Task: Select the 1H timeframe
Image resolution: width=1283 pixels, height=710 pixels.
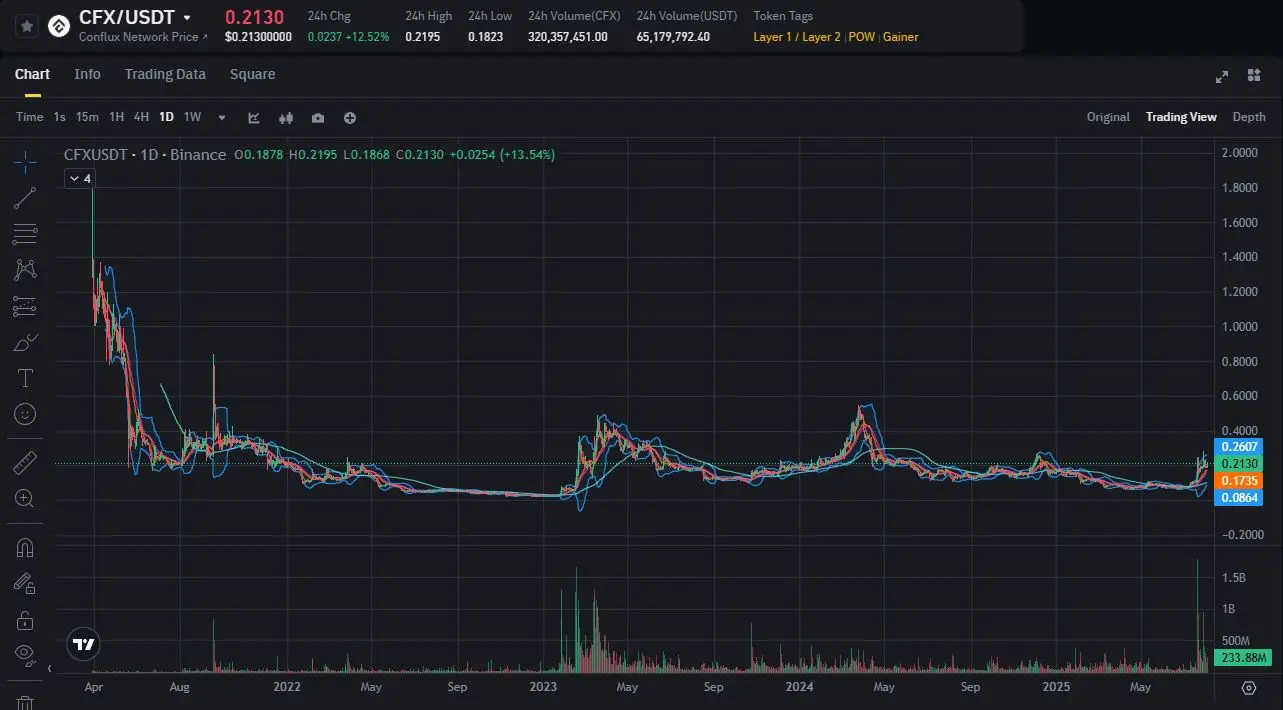Action: (117, 117)
